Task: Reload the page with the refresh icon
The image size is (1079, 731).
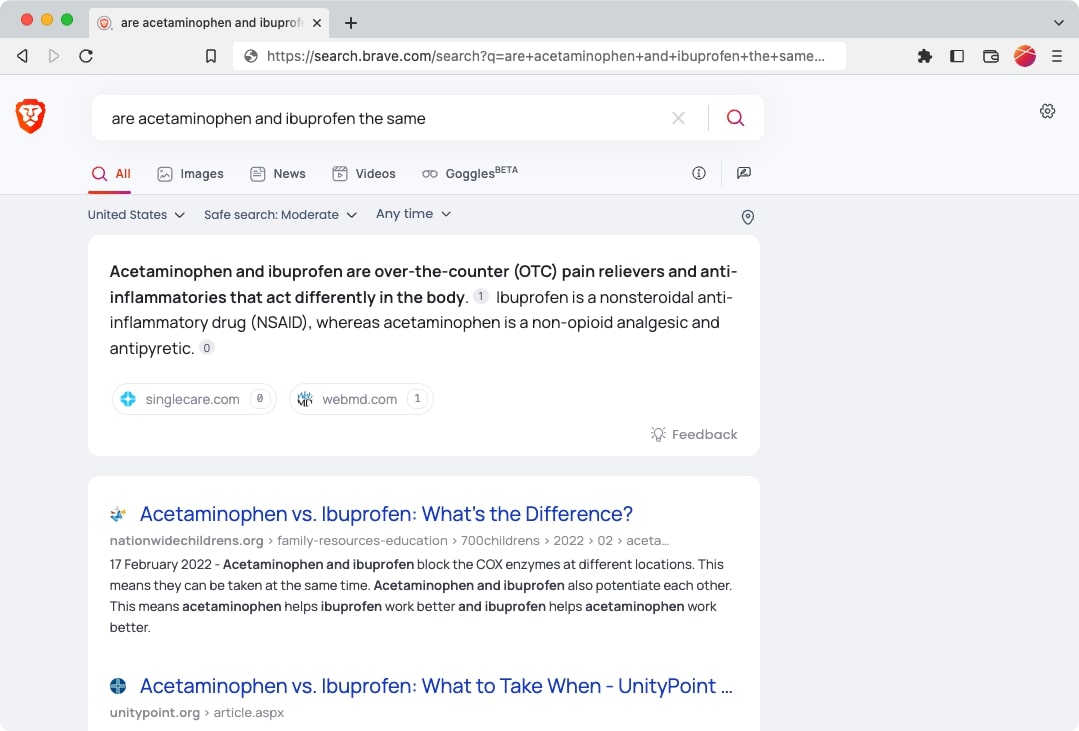Action: point(86,56)
